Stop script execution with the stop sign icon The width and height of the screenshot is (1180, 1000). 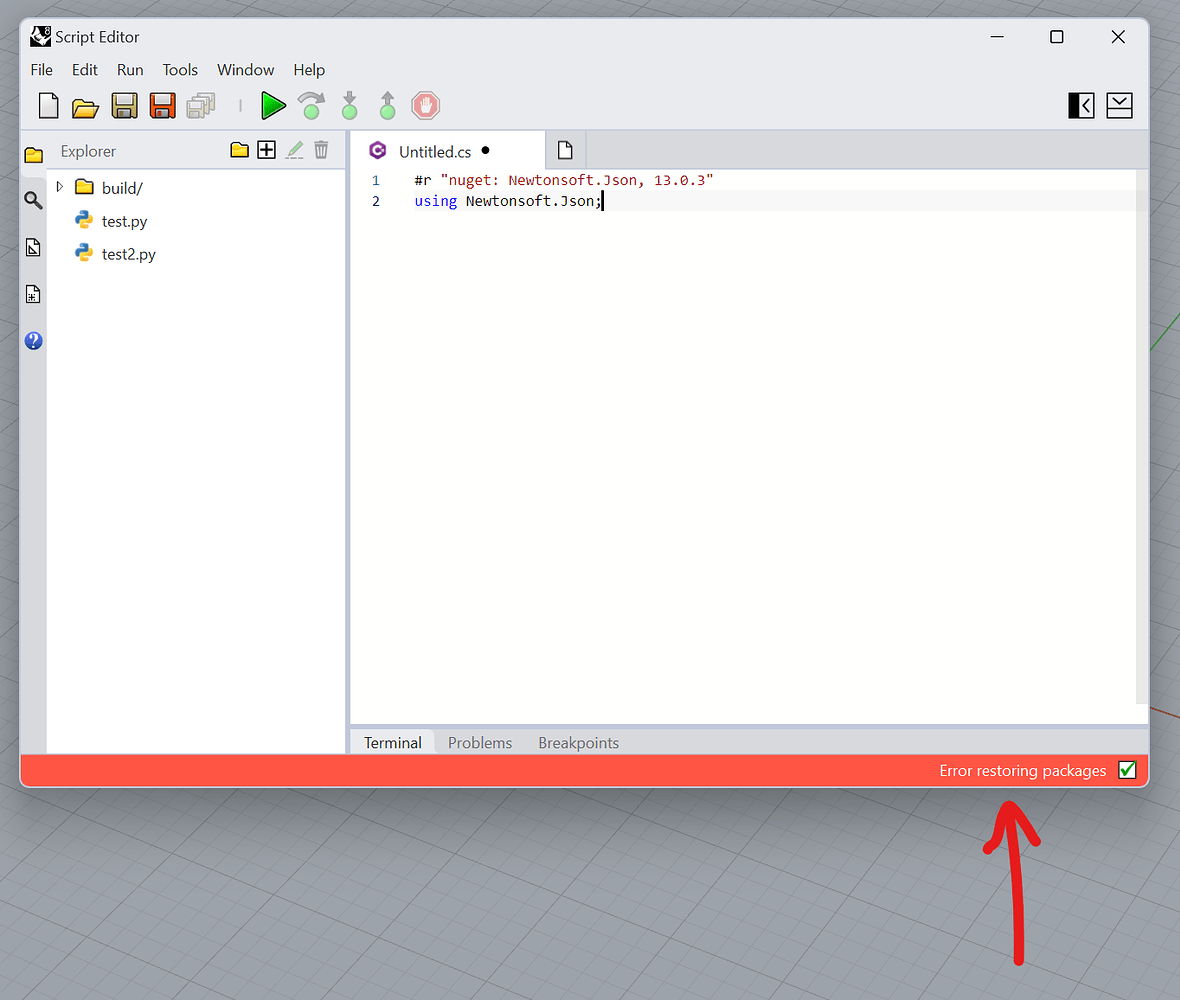(425, 105)
